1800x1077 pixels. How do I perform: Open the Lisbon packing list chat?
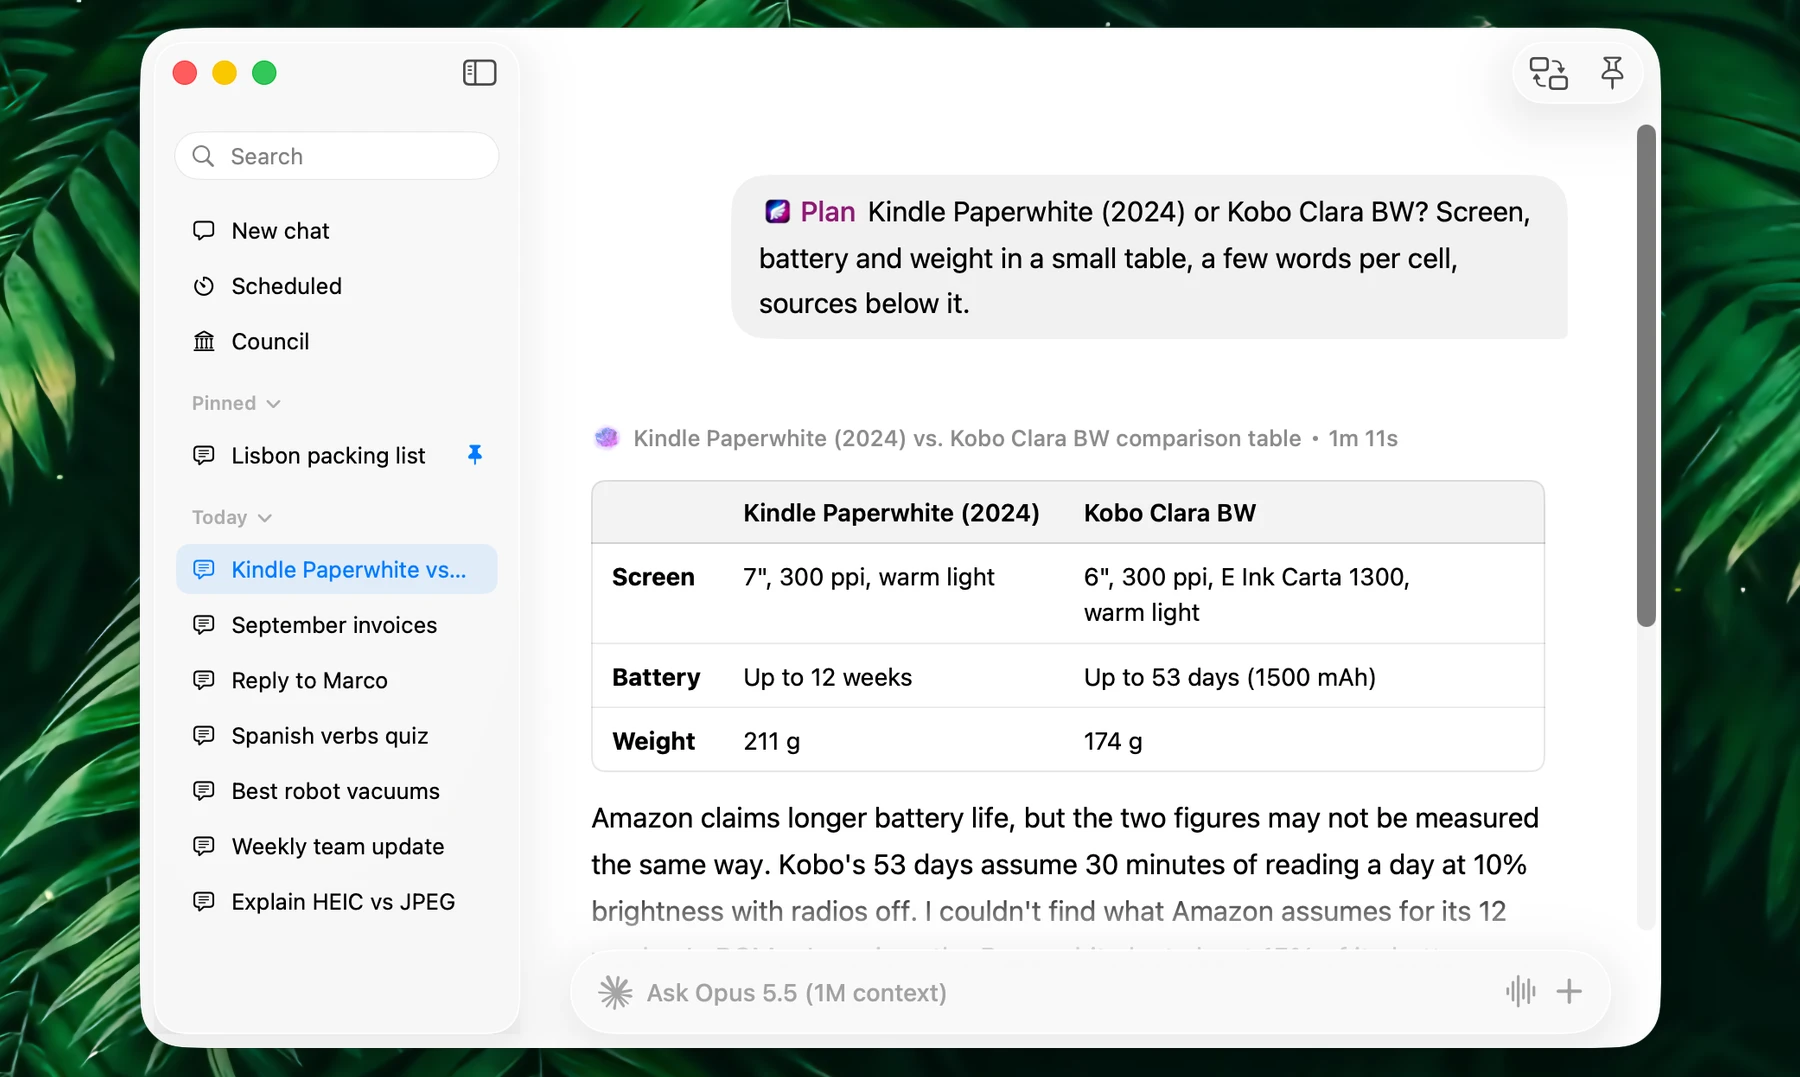337,456
